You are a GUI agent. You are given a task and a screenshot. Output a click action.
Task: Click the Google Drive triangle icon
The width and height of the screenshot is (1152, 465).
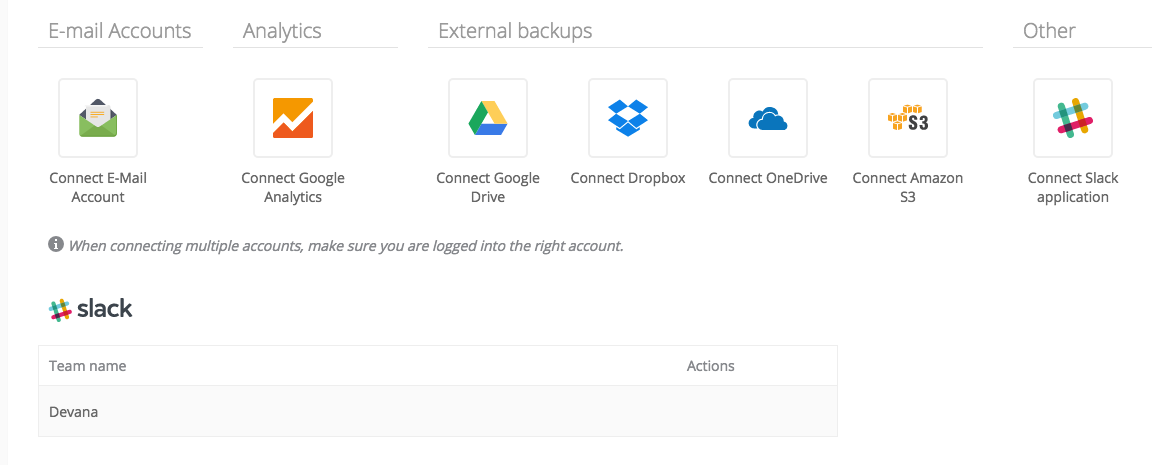[488, 118]
